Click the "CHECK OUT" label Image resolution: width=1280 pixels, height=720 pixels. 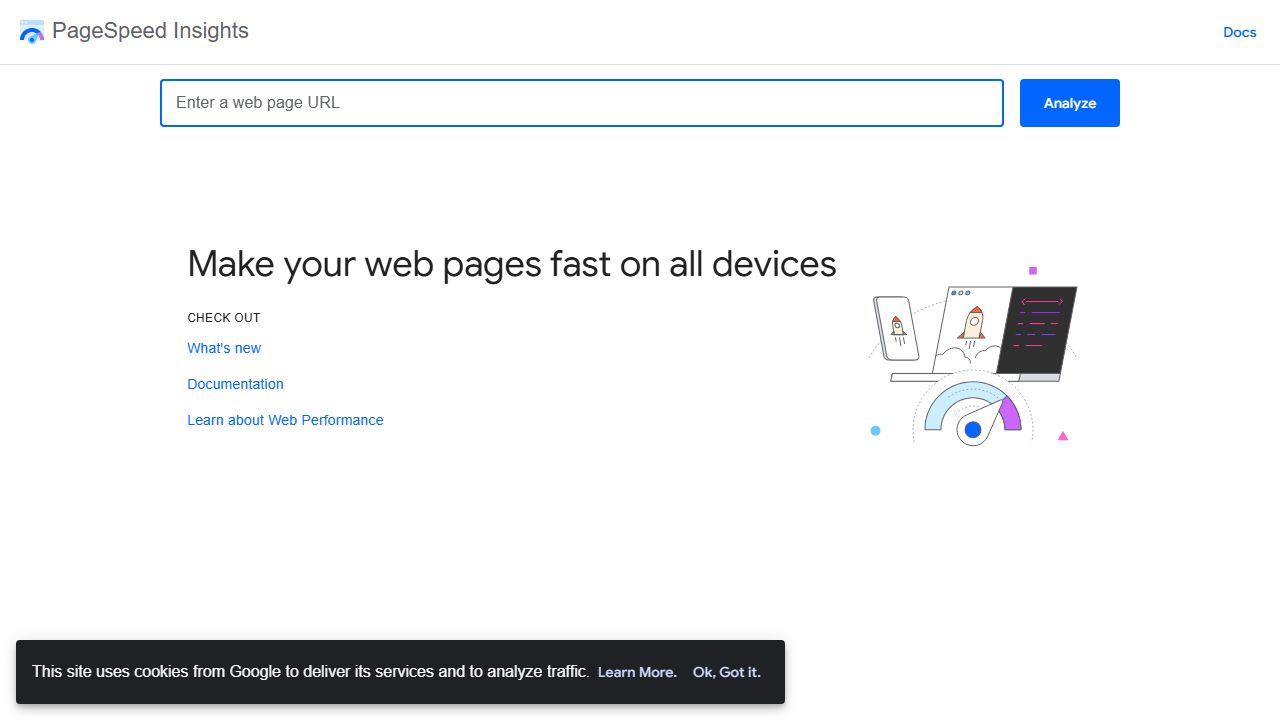(x=223, y=317)
